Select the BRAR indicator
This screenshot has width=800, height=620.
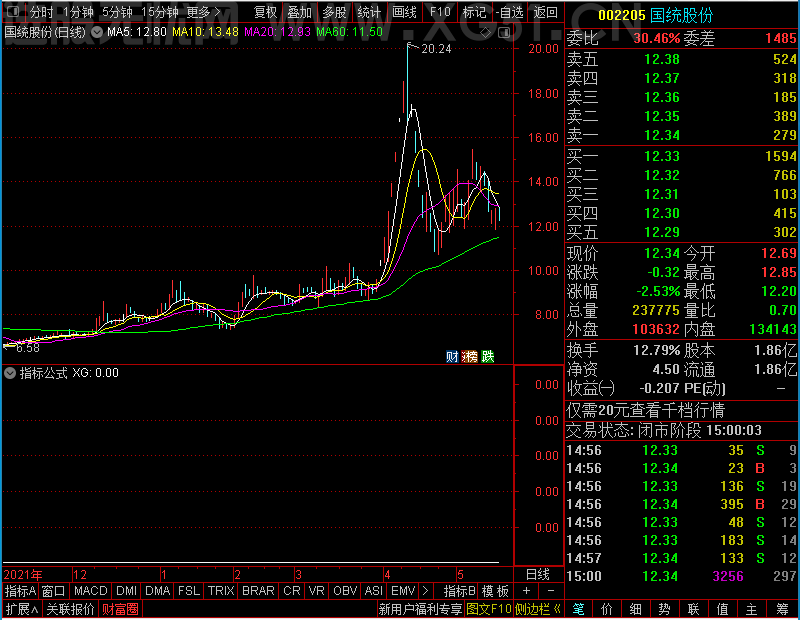click(x=258, y=591)
